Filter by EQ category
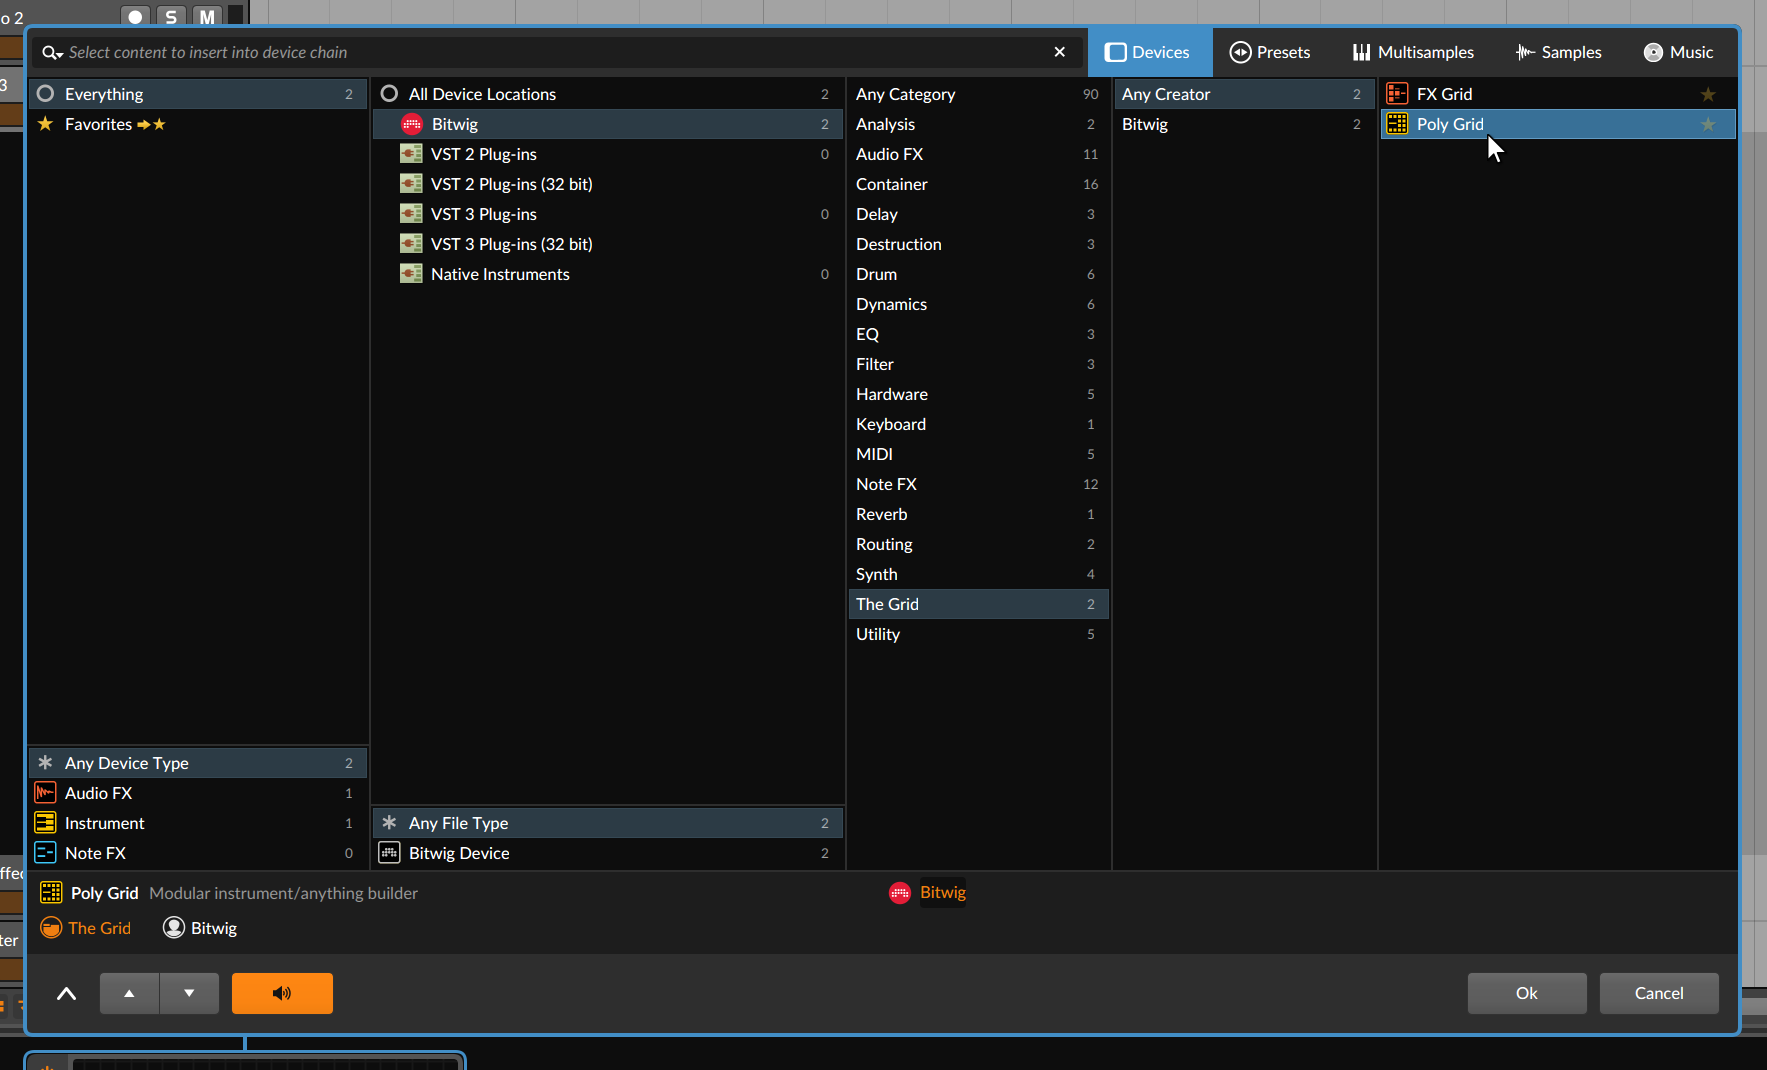 click(978, 334)
